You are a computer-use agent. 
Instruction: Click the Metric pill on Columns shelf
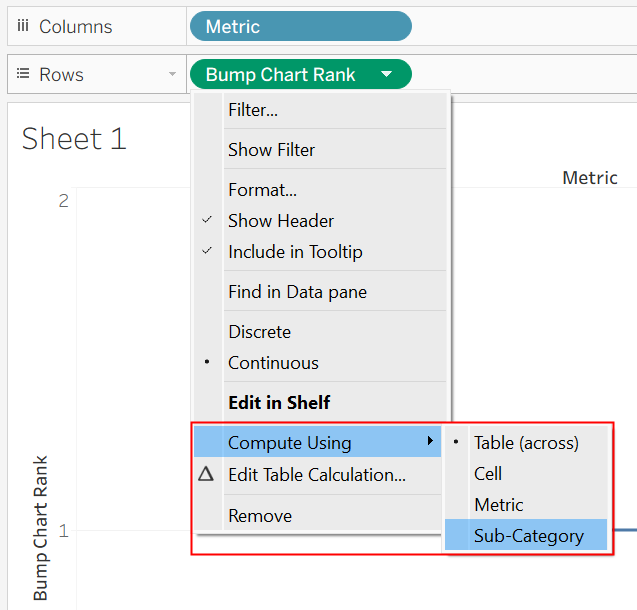pos(301,26)
